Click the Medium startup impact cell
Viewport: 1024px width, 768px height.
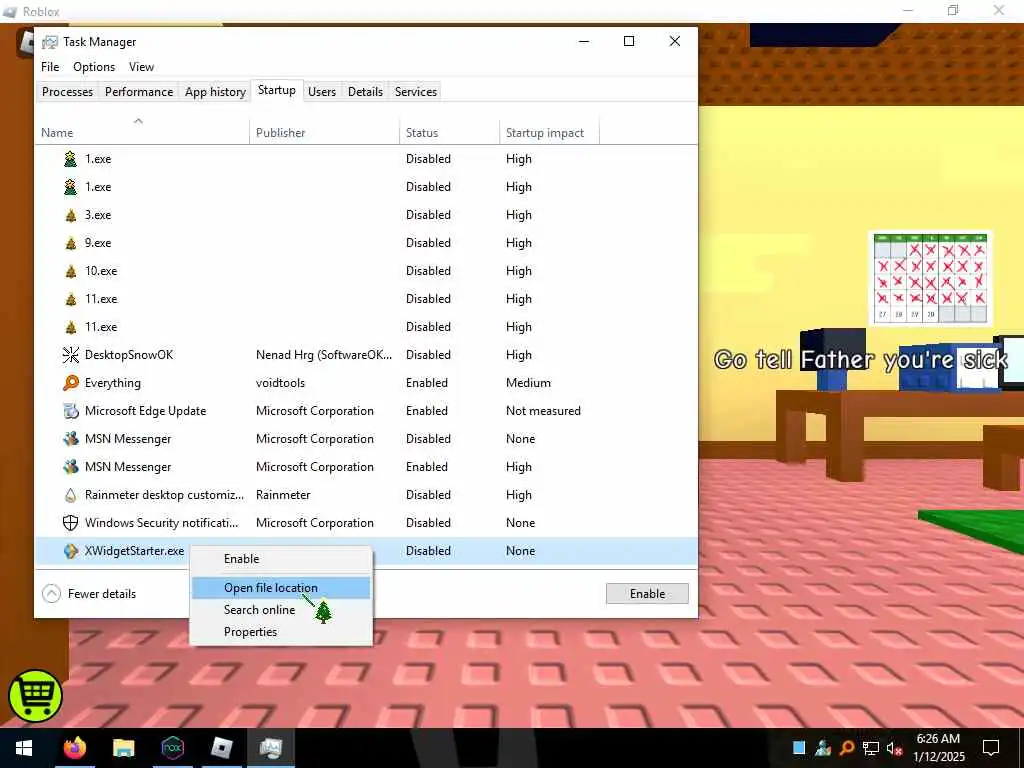click(528, 383)
